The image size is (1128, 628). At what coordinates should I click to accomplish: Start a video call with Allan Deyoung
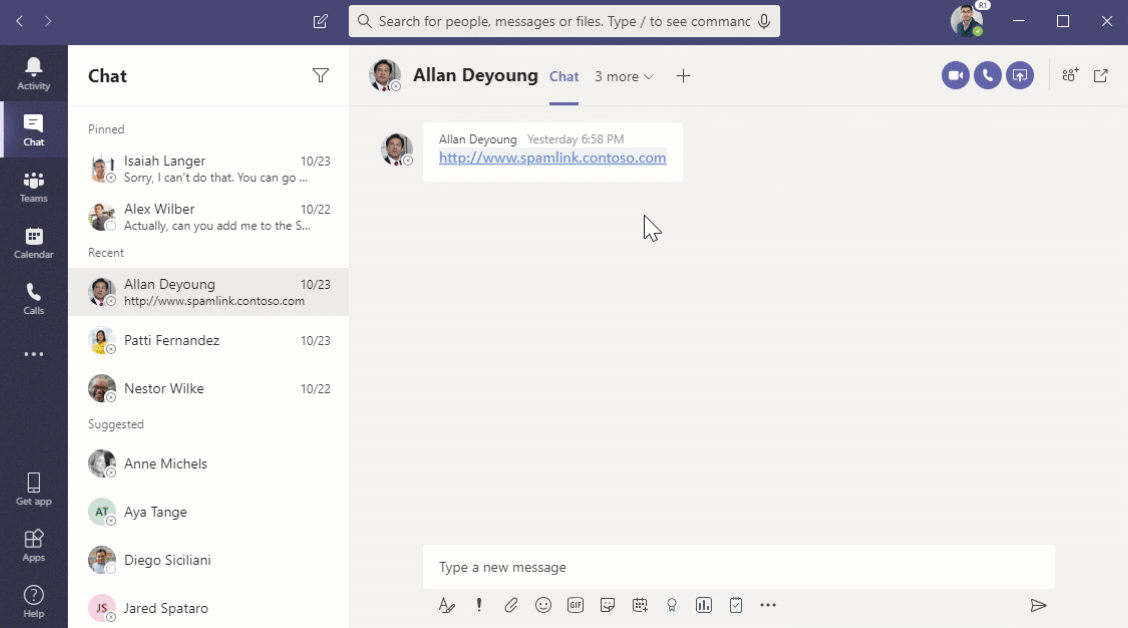[x=955, y=75]
